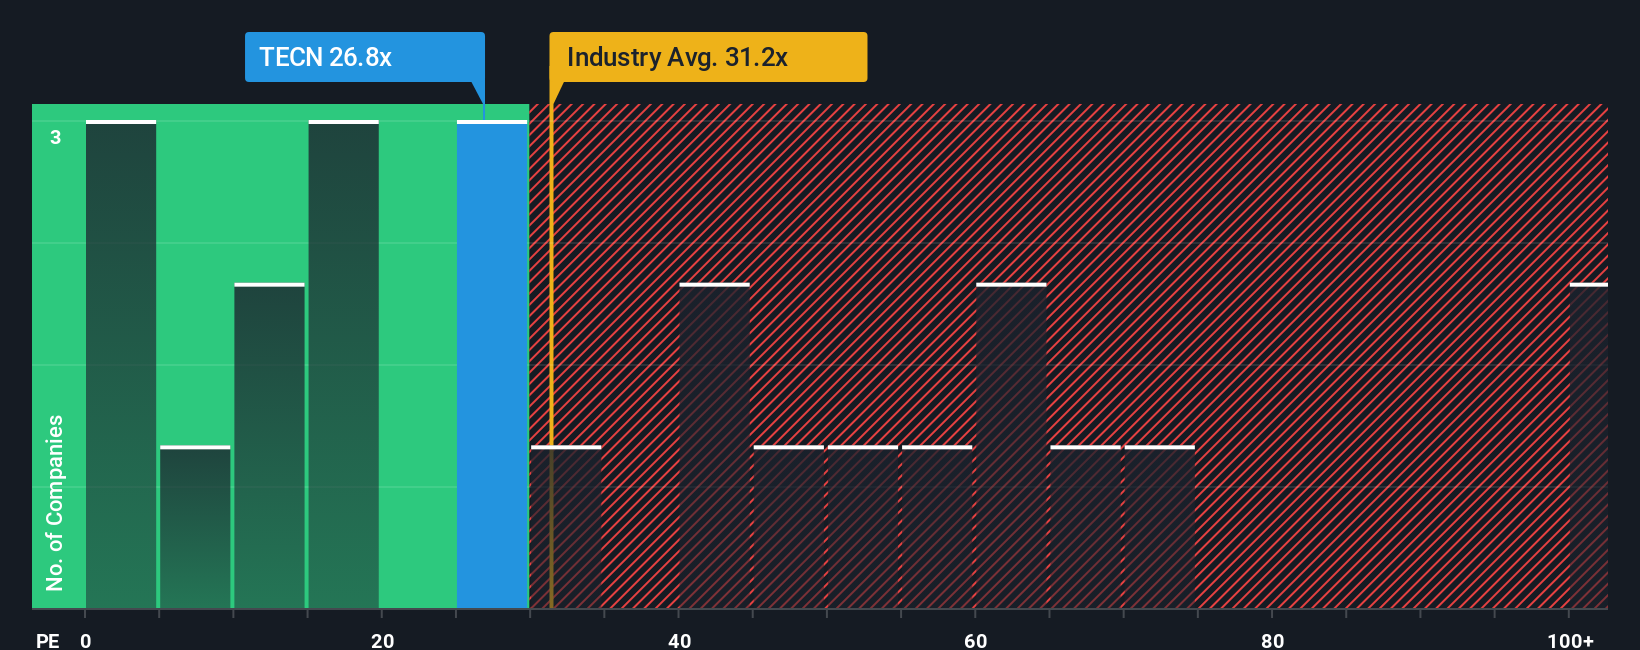Click the bar for PE 30 to 35

tap(566, 527)
